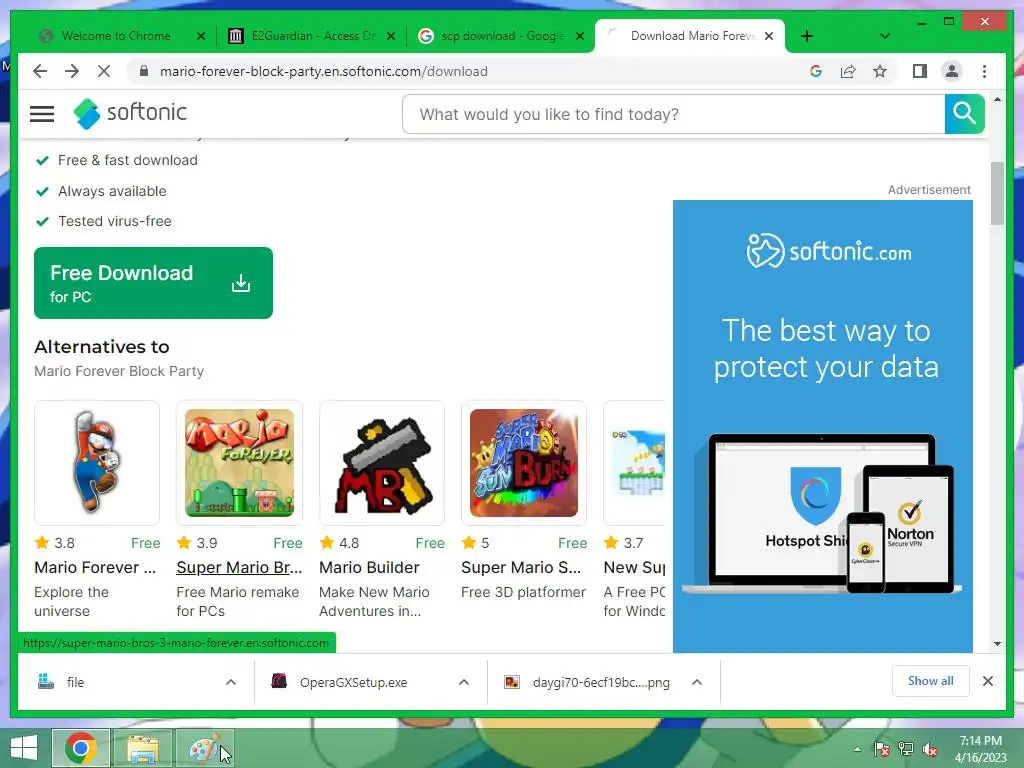This screenshot has width=1024, height=768.
Task: View site information lock icon
Action: pos(144,71)
